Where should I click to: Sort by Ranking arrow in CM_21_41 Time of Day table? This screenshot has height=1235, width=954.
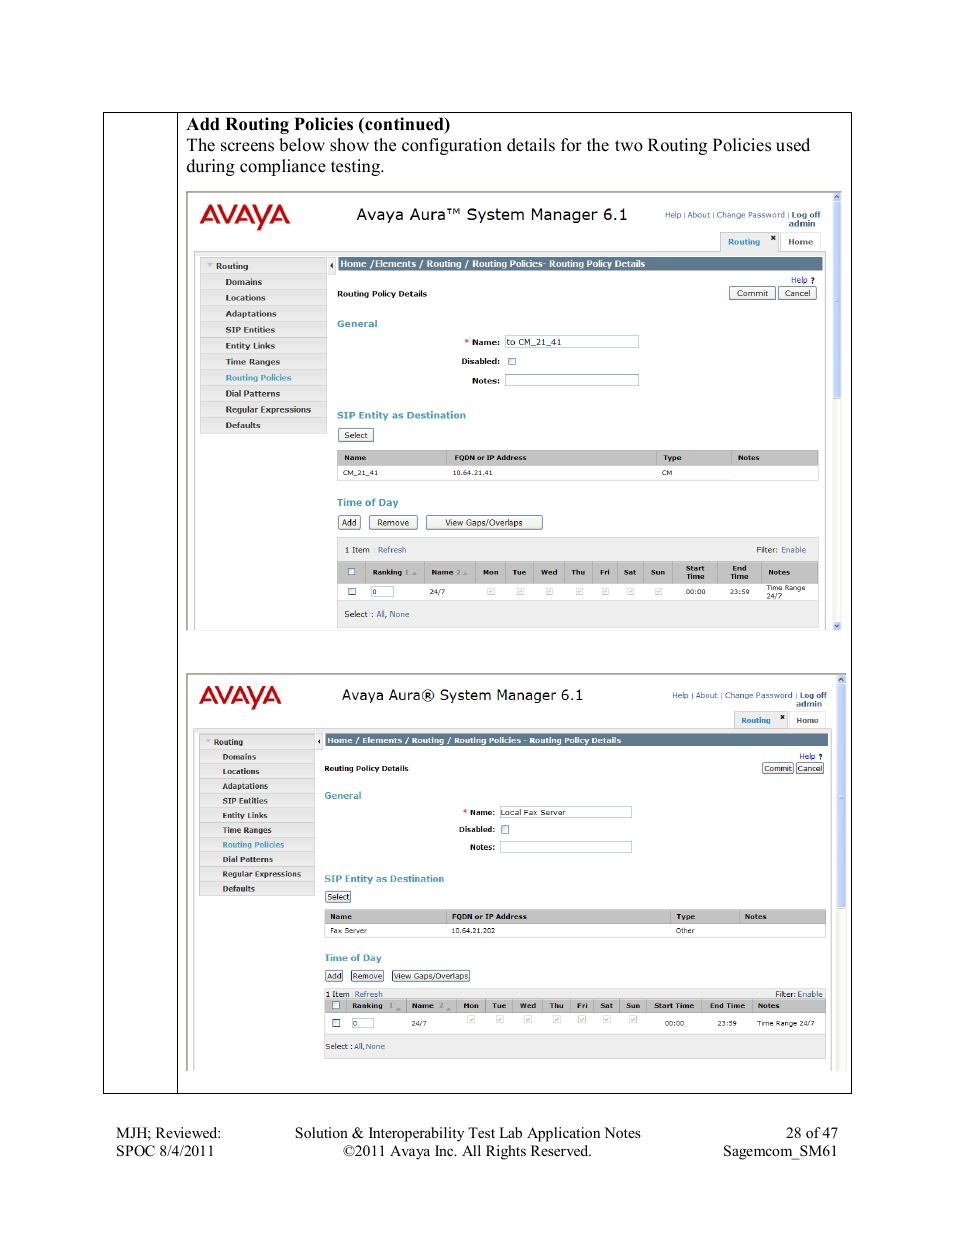click(x=416, y=573)
